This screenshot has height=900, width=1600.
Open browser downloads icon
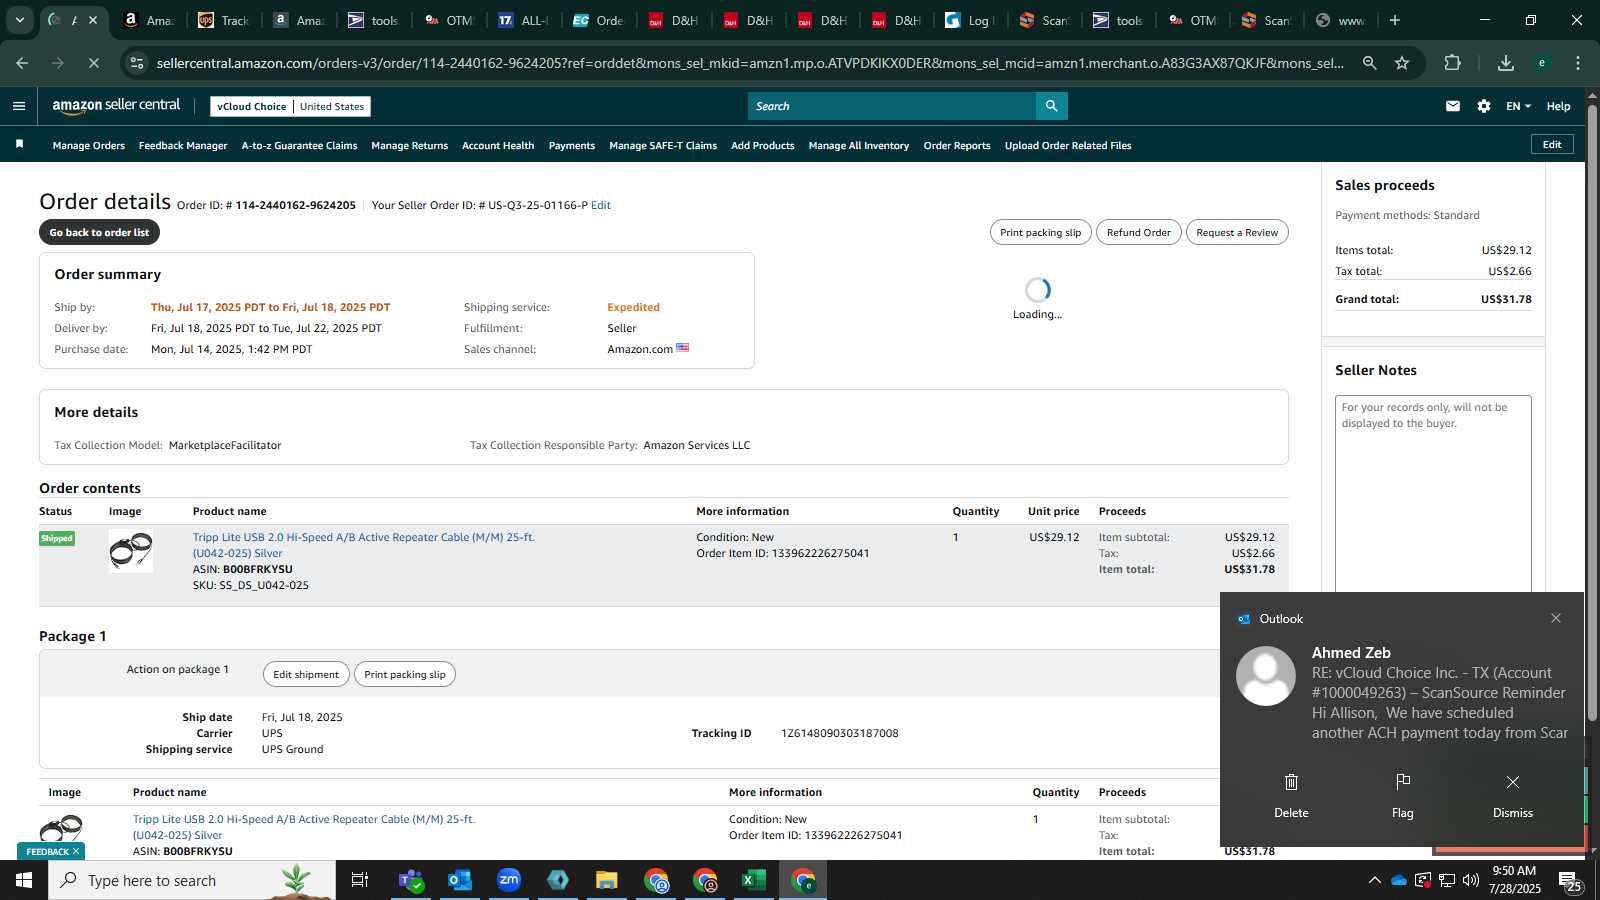click(1506, 63)
